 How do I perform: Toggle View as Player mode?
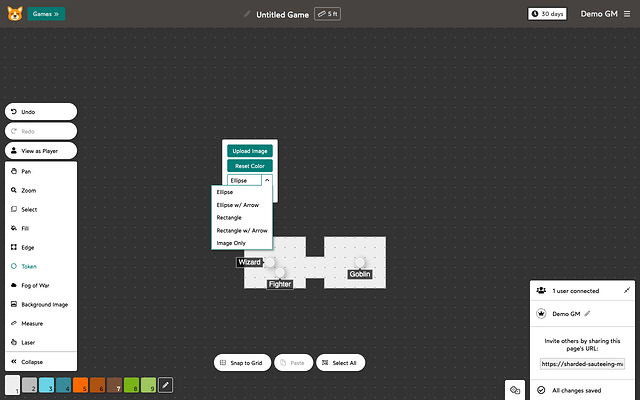[40, 150]
